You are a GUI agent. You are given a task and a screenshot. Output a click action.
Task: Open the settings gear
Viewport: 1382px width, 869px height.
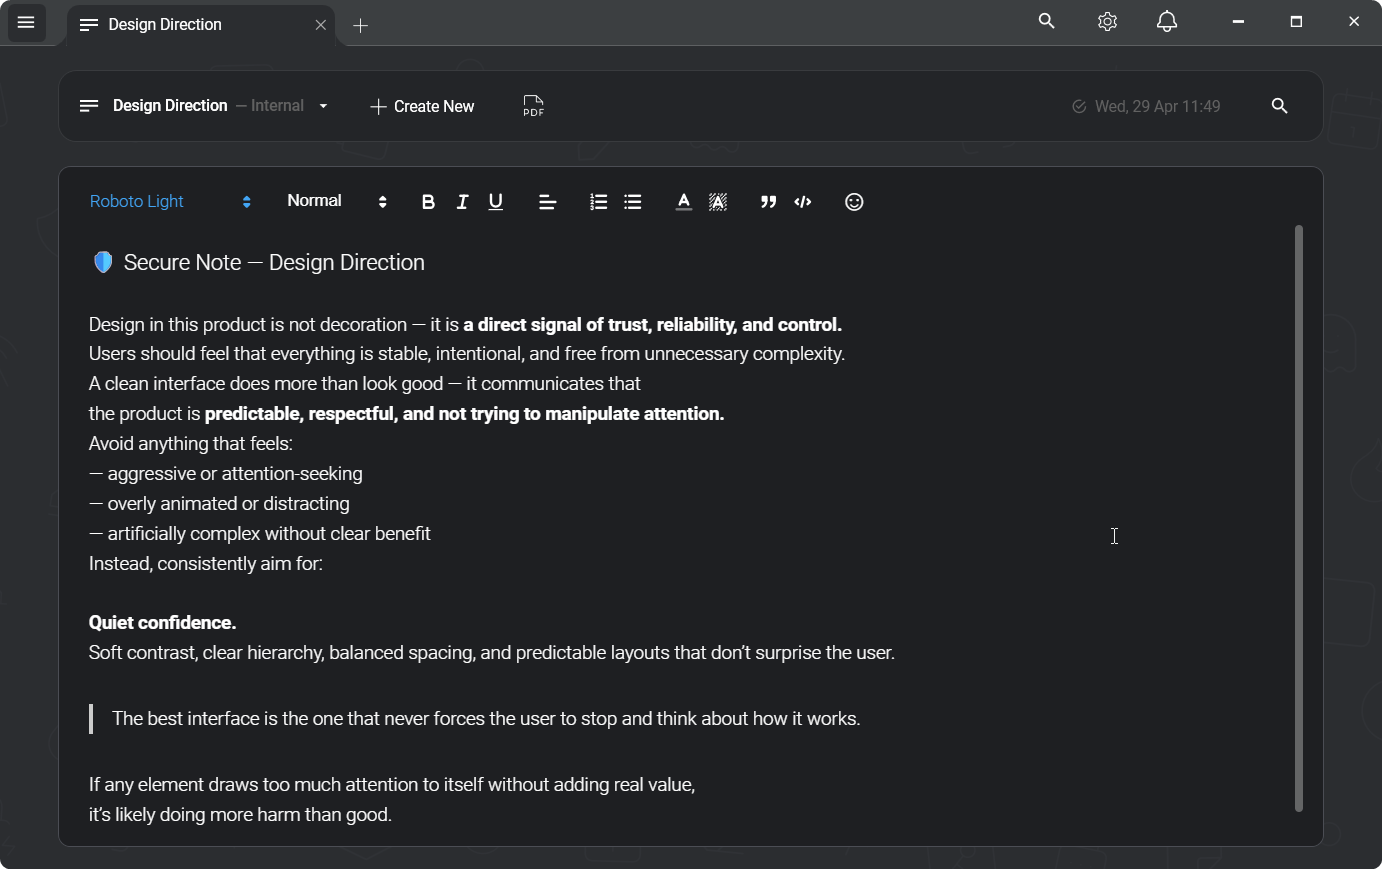(1107, 22)
